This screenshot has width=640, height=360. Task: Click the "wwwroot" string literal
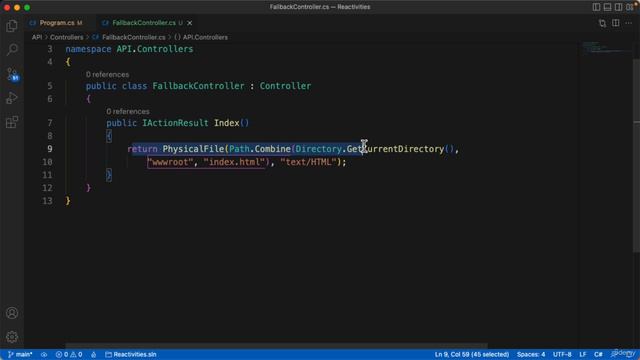click(x=170, y=162)
